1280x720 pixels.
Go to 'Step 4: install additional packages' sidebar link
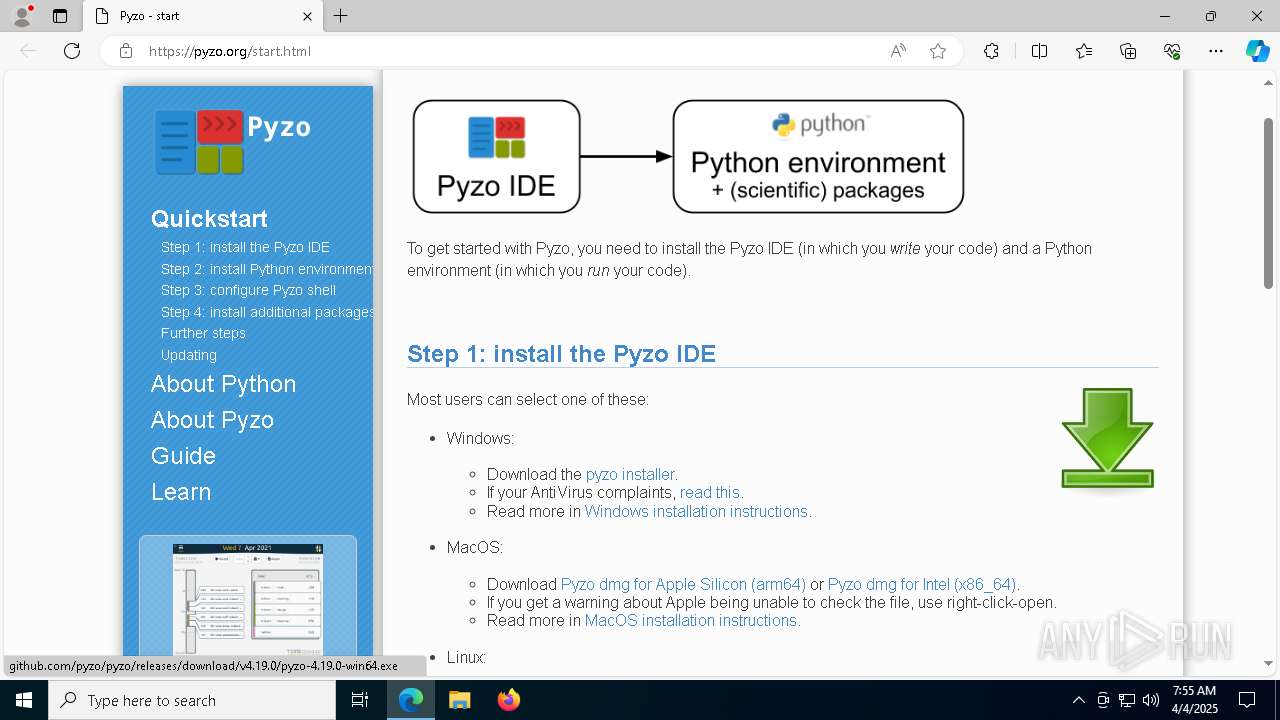[267, 312]
